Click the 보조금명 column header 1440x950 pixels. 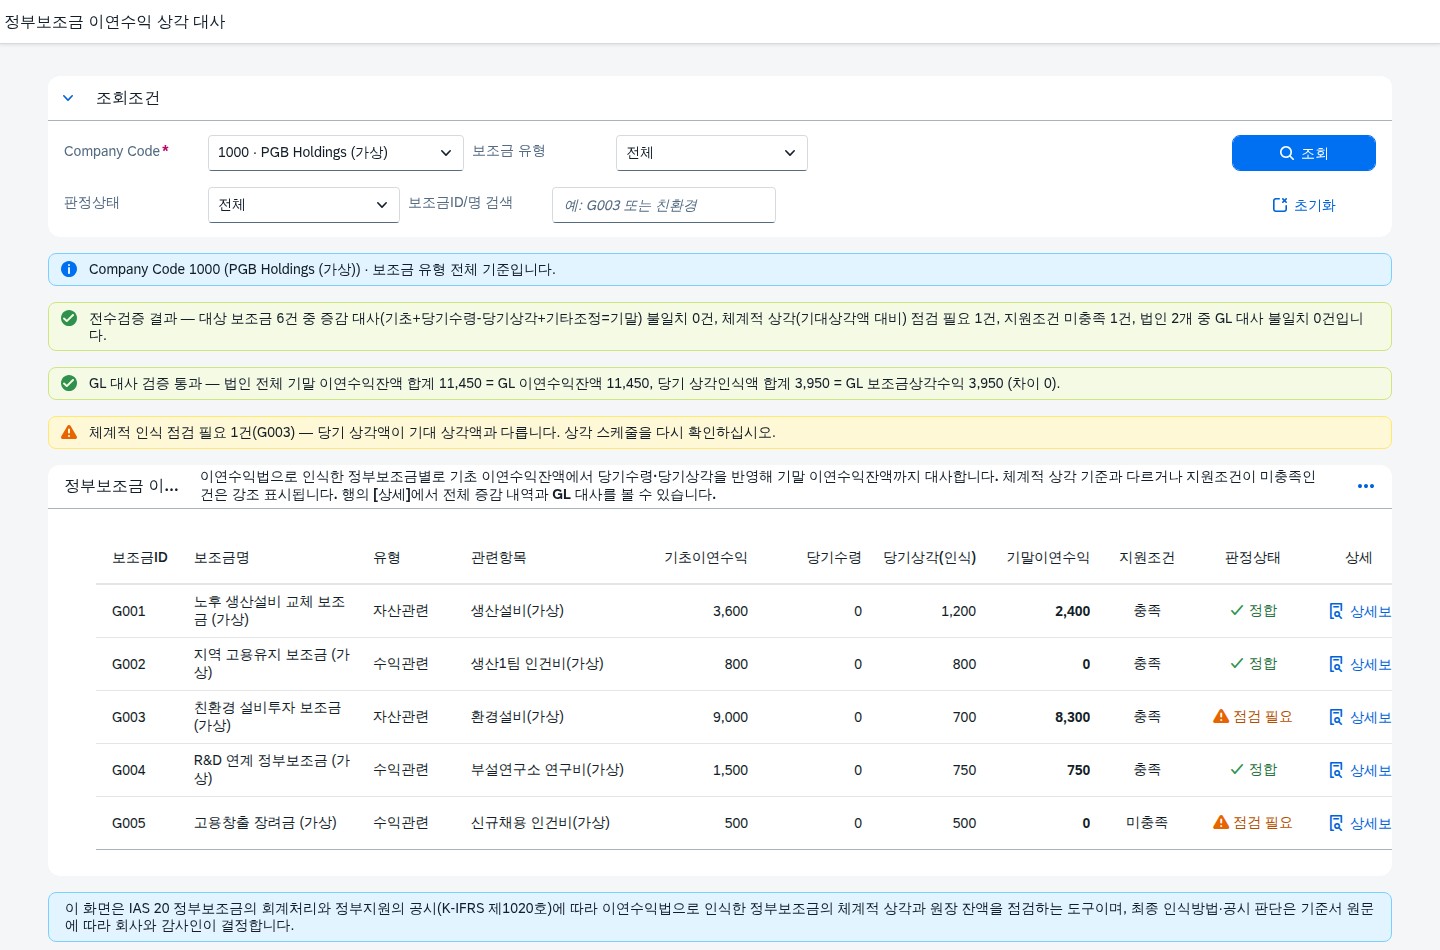(x=222, y=558)
